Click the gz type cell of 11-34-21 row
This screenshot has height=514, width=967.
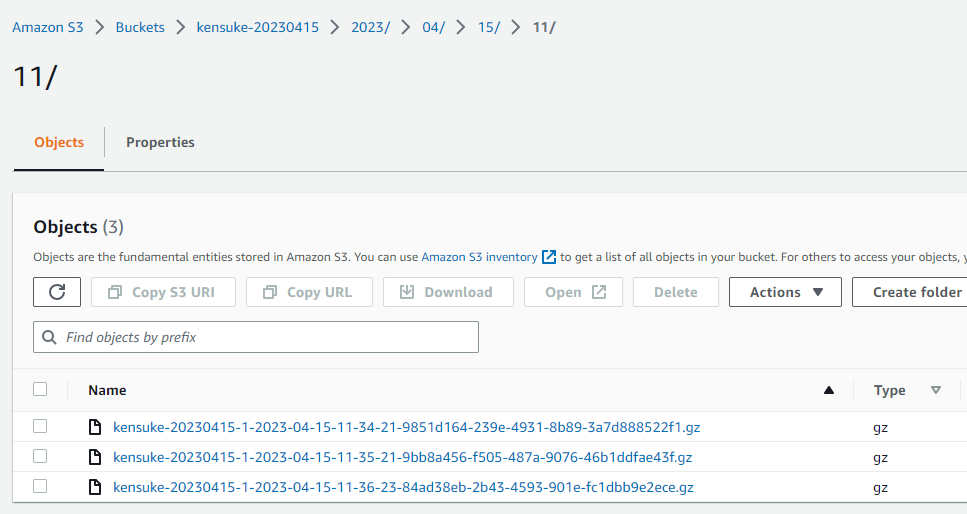881,428
